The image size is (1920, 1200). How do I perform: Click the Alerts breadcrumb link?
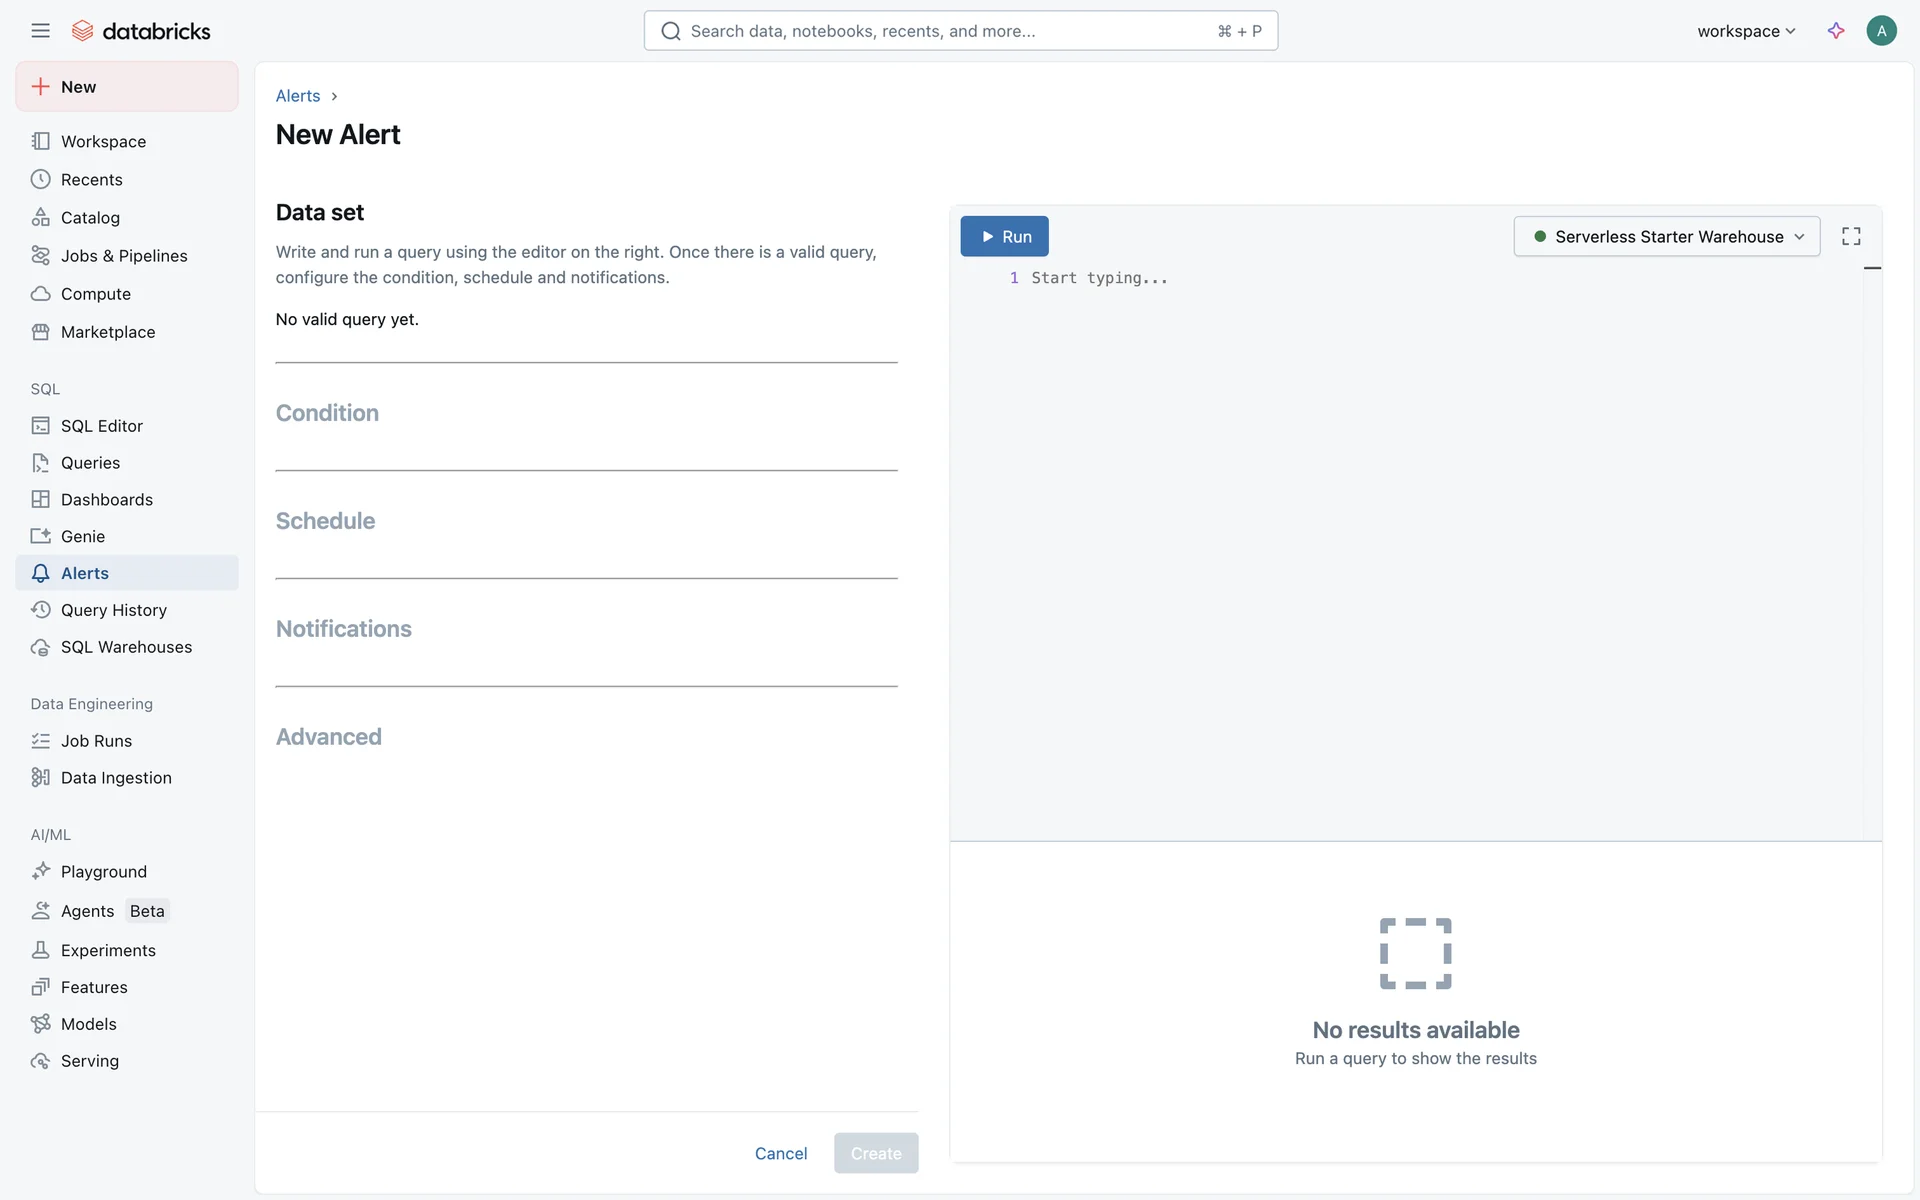click(298, 96)
